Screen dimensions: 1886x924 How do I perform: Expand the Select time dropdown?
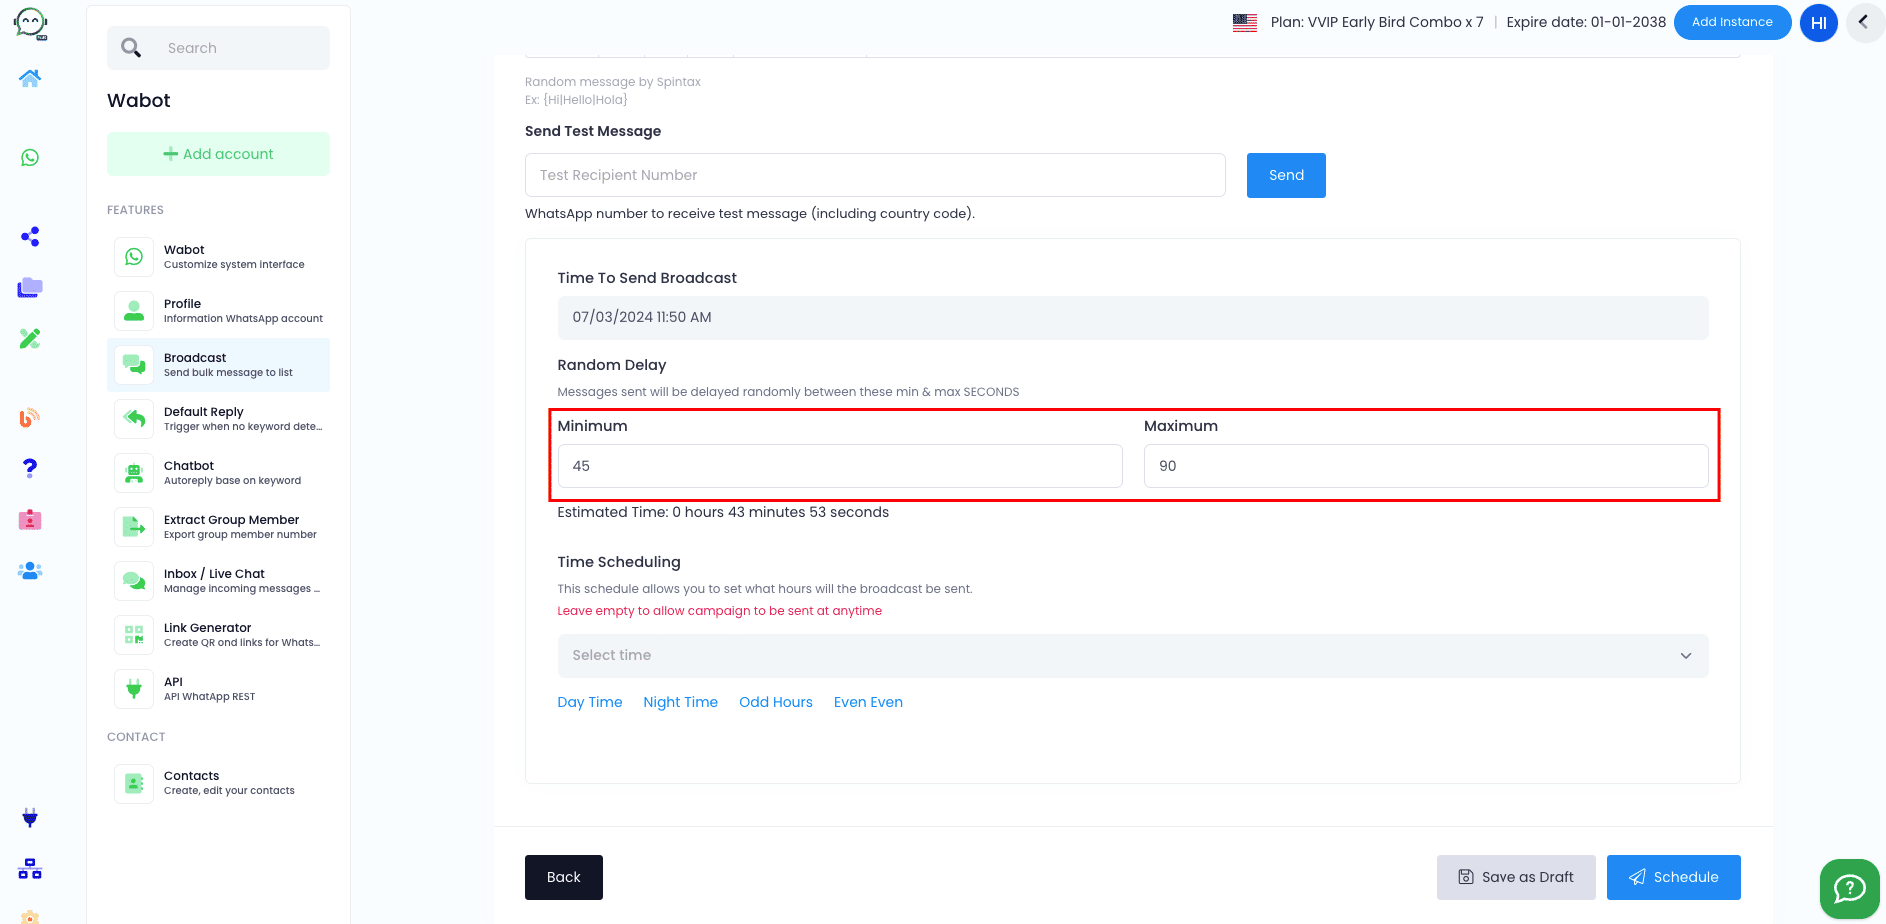(1132, 656)
